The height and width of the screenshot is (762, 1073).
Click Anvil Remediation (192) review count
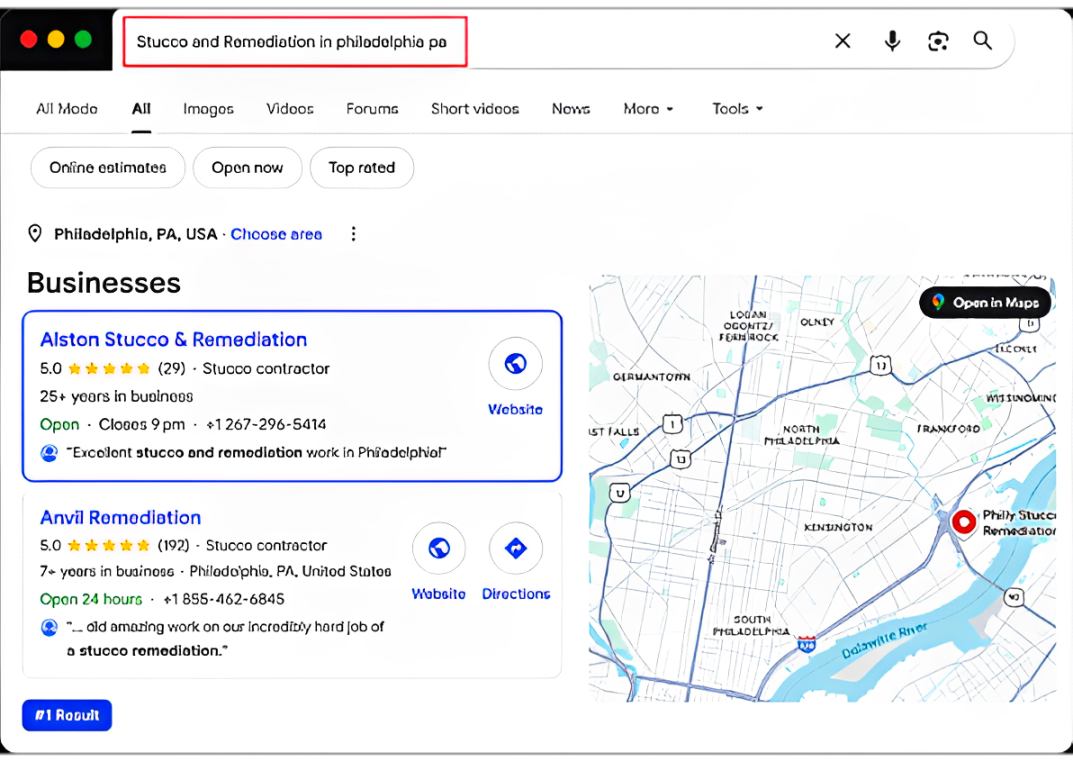[x=173, y=545]
